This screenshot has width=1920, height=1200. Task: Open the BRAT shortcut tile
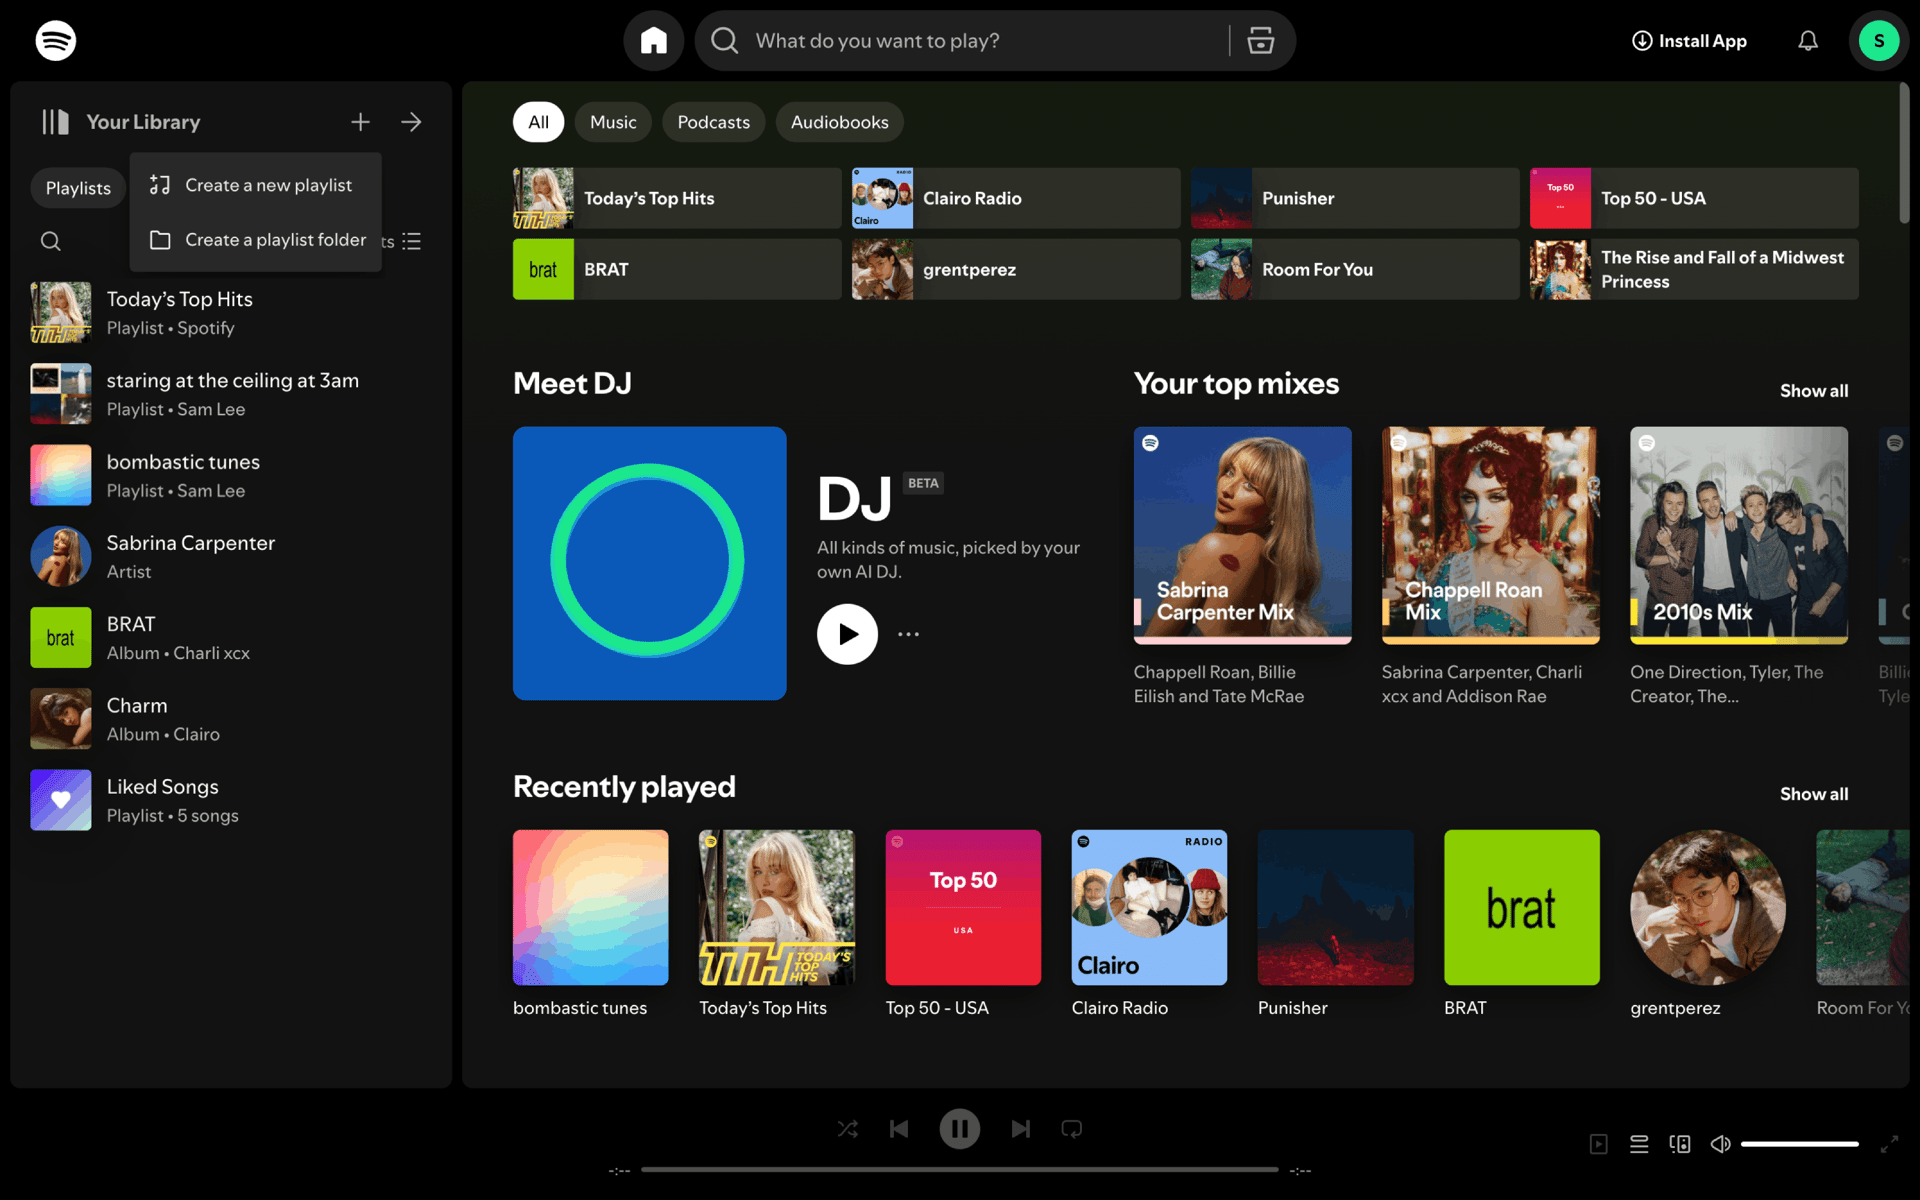[677, 269]
